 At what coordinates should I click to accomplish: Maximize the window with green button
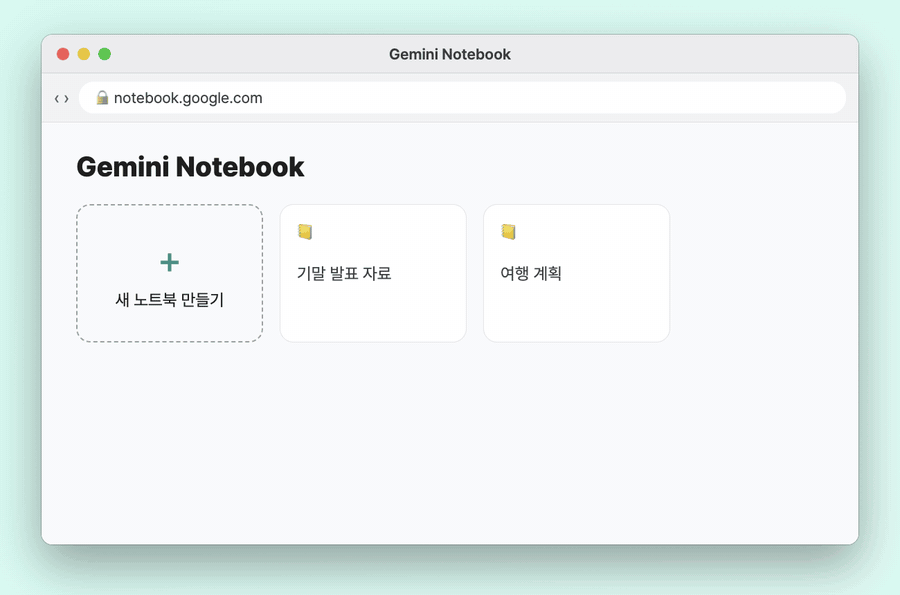tap(104, 54)
